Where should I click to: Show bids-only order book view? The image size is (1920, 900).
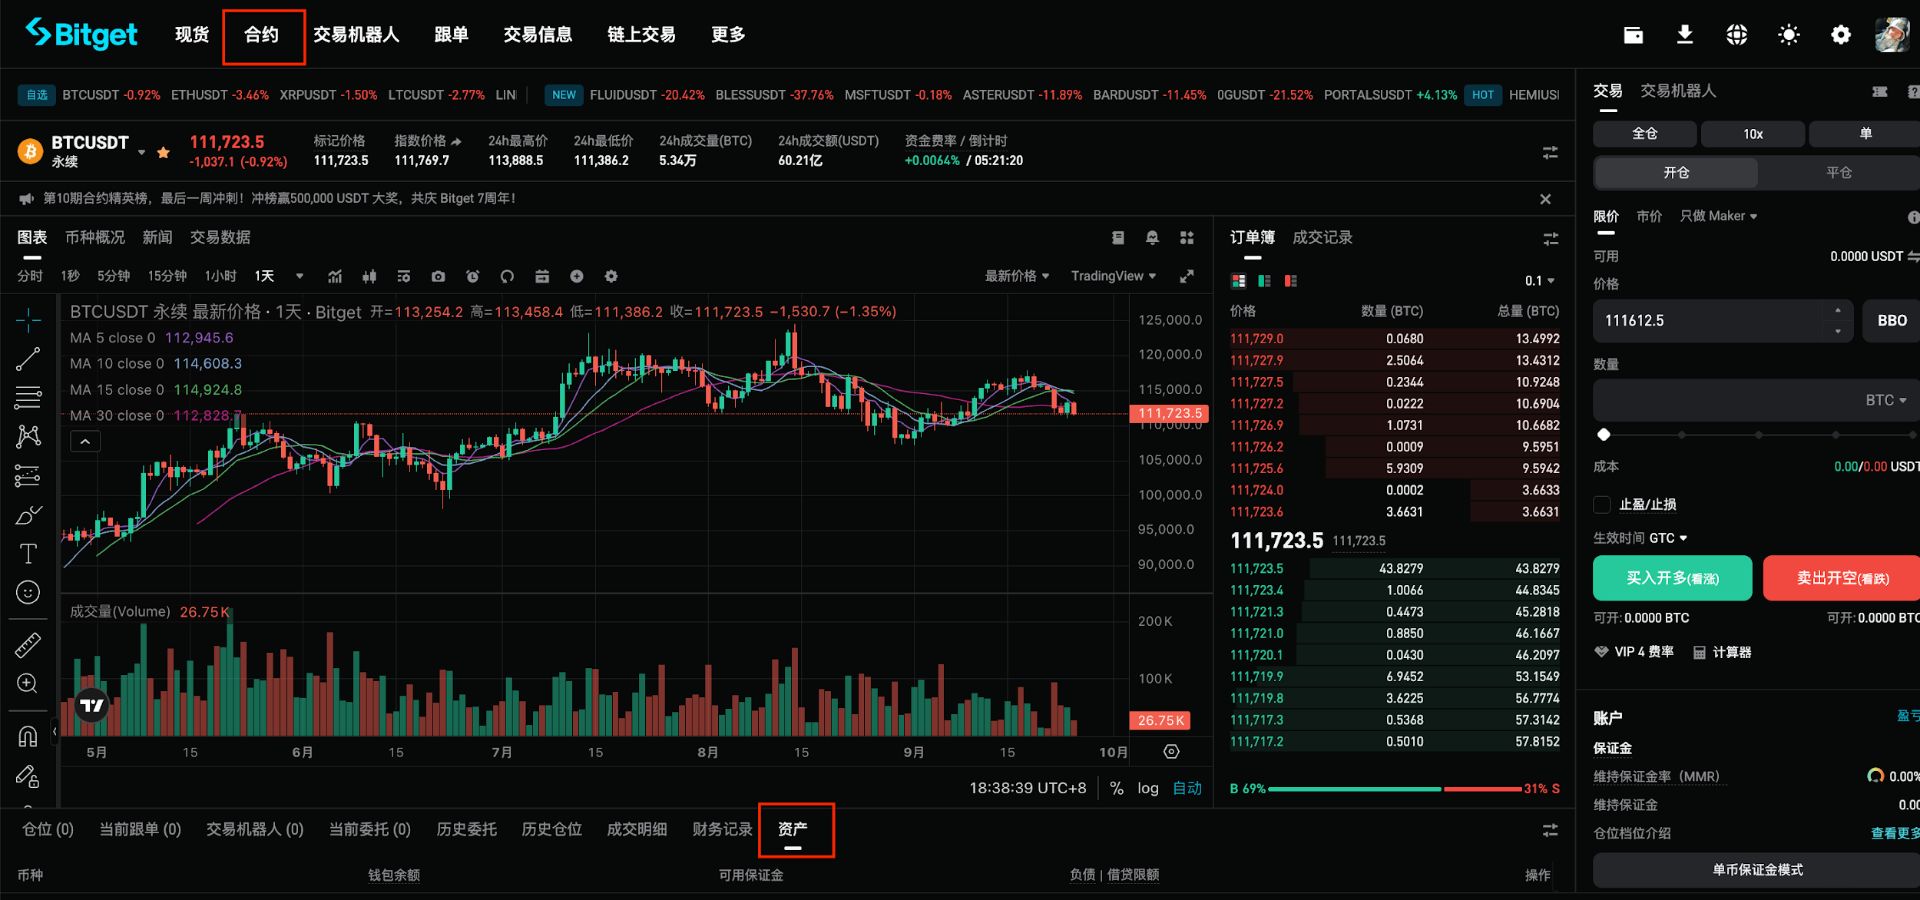point(1265,281)
